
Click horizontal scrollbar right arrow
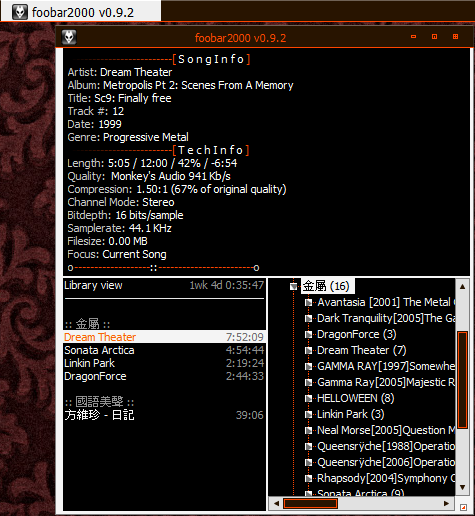click(x=447, y=503)
